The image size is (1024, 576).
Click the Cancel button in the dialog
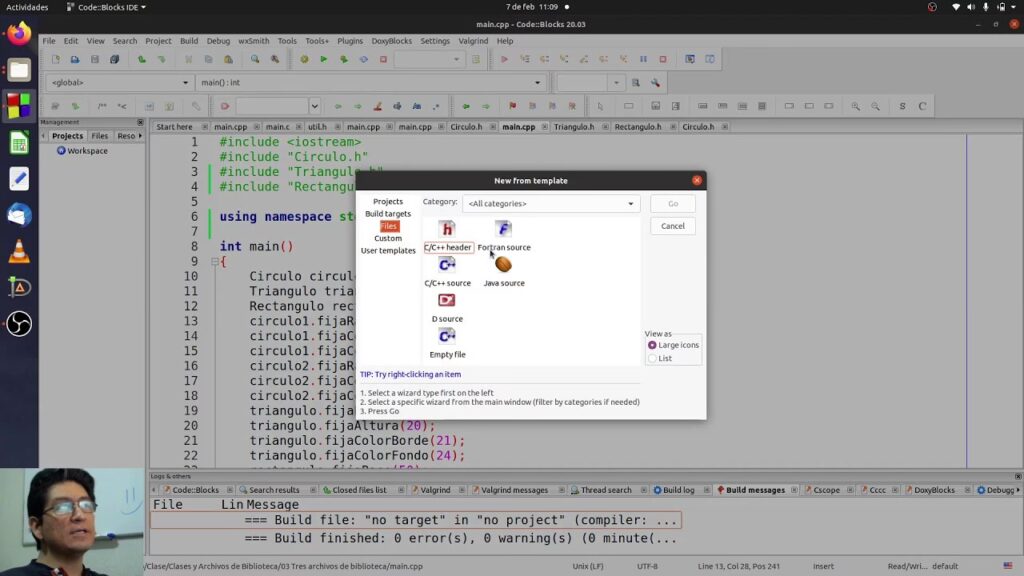672,226
